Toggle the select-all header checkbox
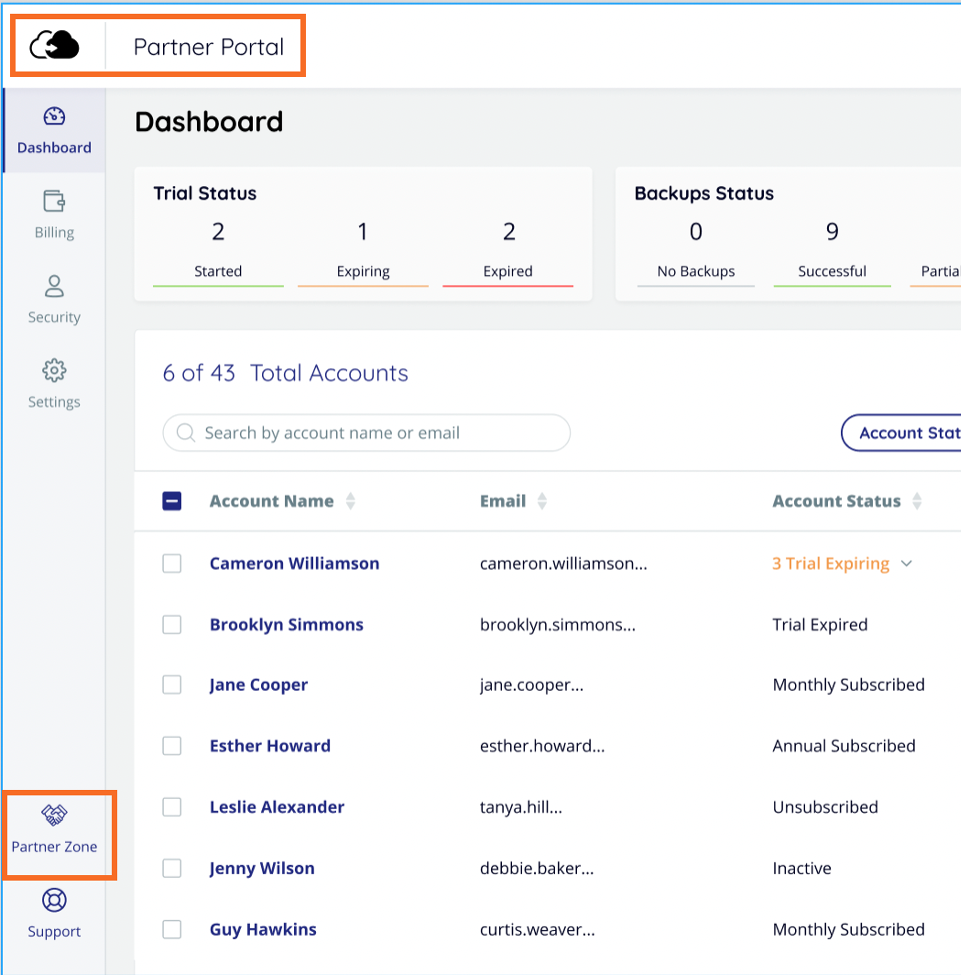This screenshot has width=962, height=976. pyautogui.click(x=172, y=501)
